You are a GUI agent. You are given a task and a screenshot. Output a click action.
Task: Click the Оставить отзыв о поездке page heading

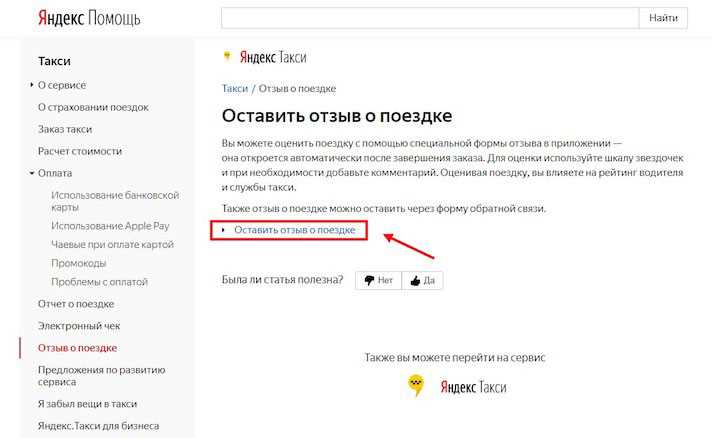point(337,116)
